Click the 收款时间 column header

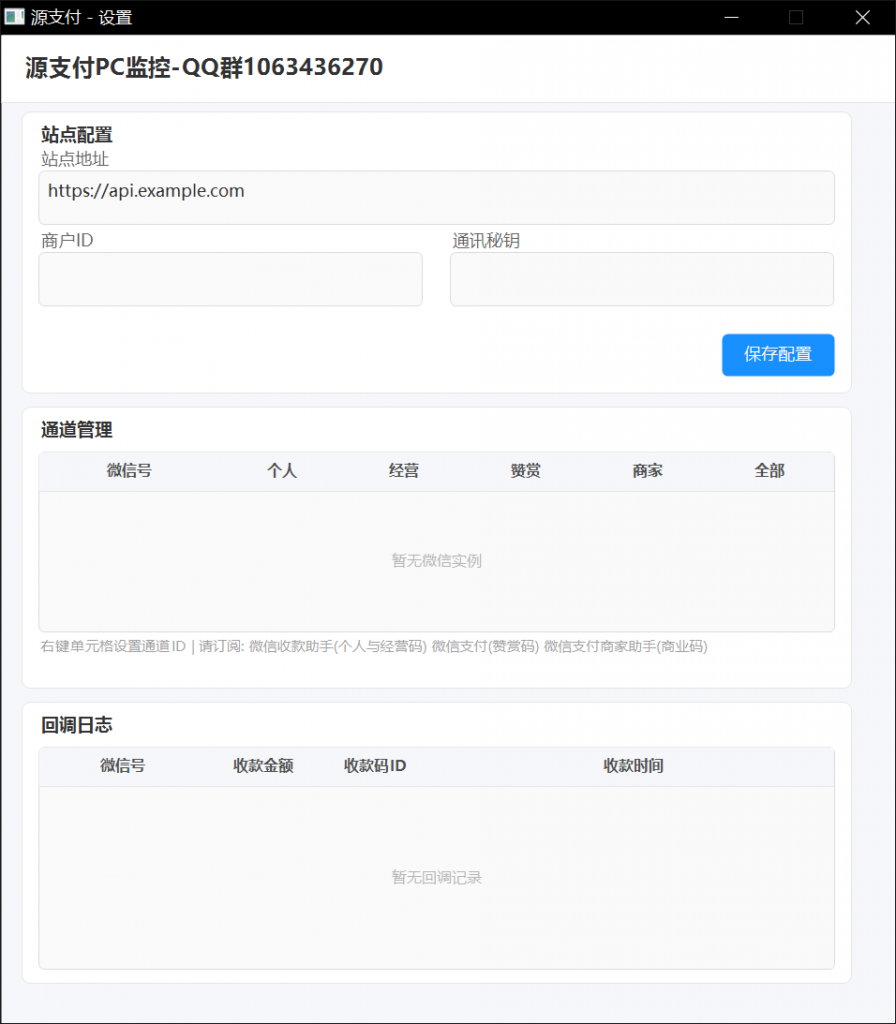tap(633, 766)
